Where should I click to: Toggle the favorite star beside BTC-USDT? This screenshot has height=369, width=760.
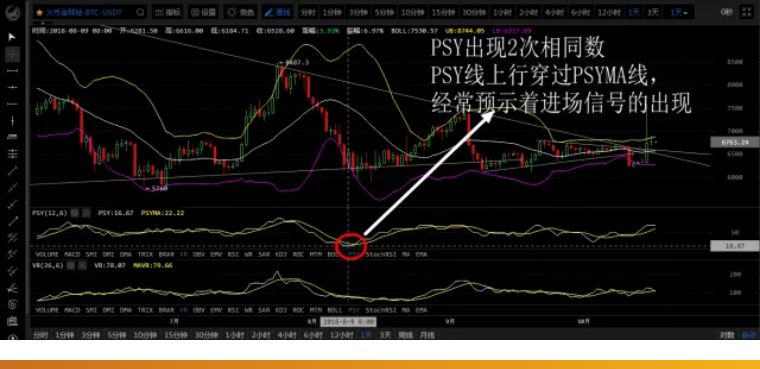pyautogui.click(x=40, y=13)
